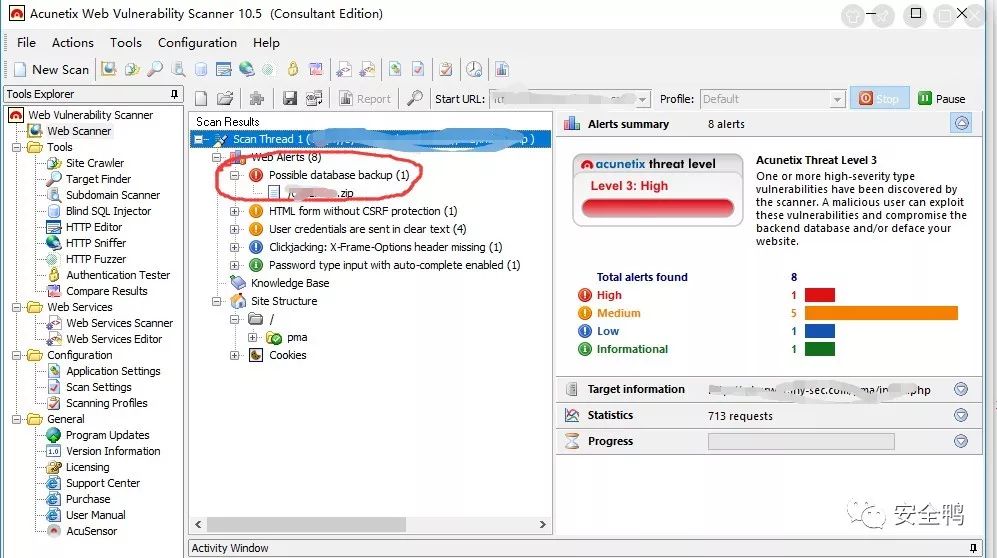This screenshot has width=997, height=558.
Task: Open Web Services Scanner toolbar icon
Action: (x=344, y=69)
